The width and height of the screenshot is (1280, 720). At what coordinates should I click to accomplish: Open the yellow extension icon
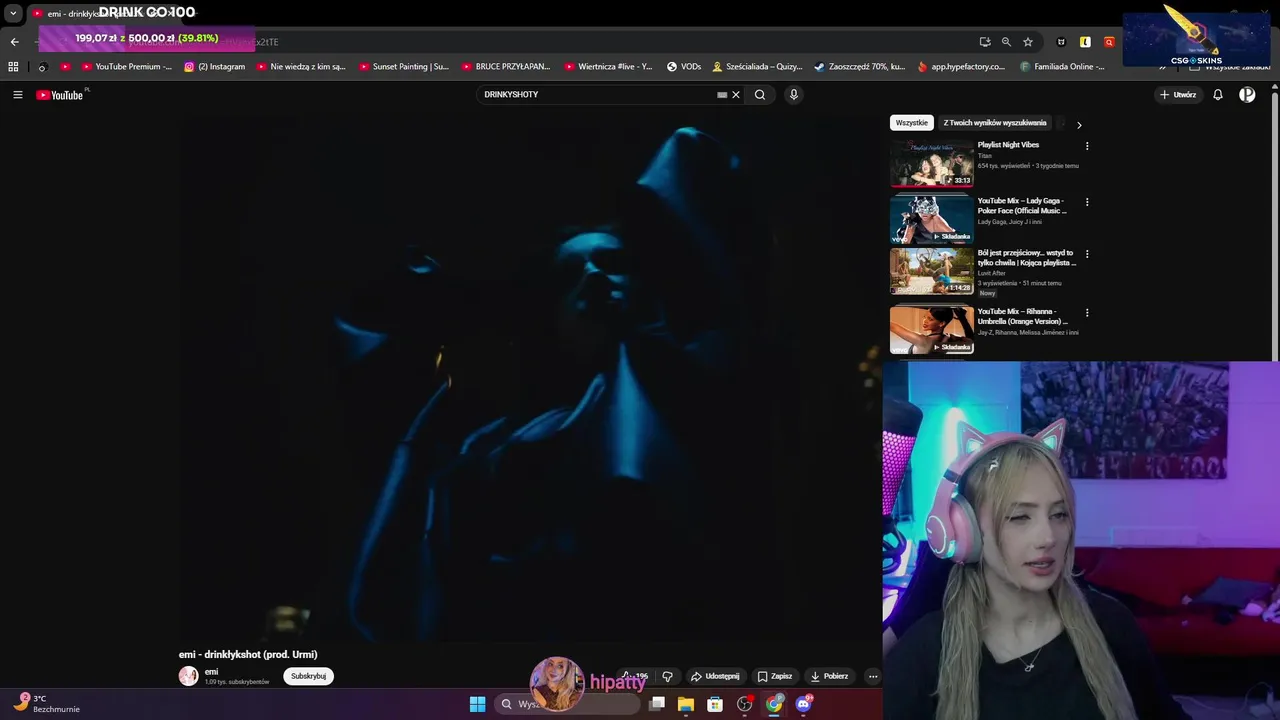[x=1085, y=42]
